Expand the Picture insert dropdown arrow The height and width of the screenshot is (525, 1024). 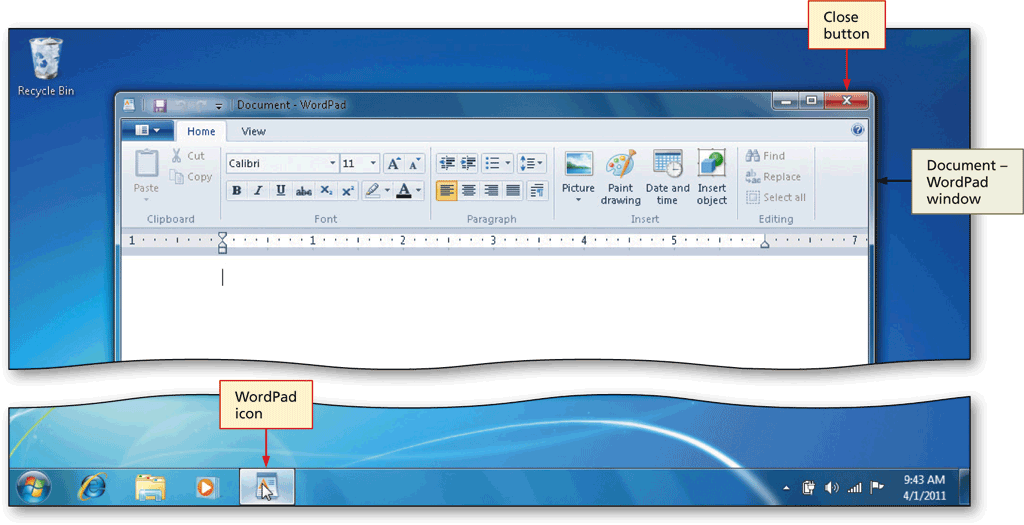tap(578, 200)
